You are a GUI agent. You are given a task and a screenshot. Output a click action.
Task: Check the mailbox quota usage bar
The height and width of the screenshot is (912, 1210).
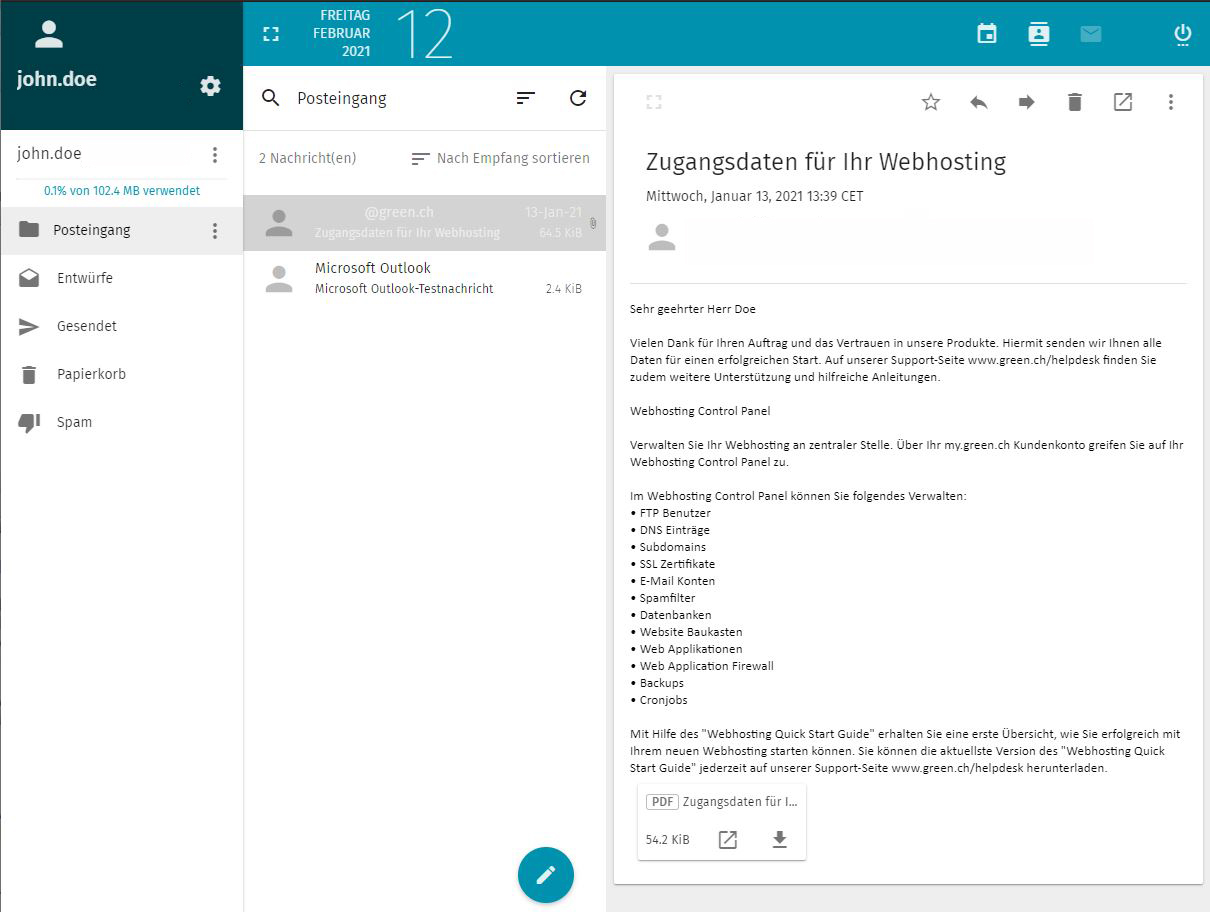click(119, 190)
